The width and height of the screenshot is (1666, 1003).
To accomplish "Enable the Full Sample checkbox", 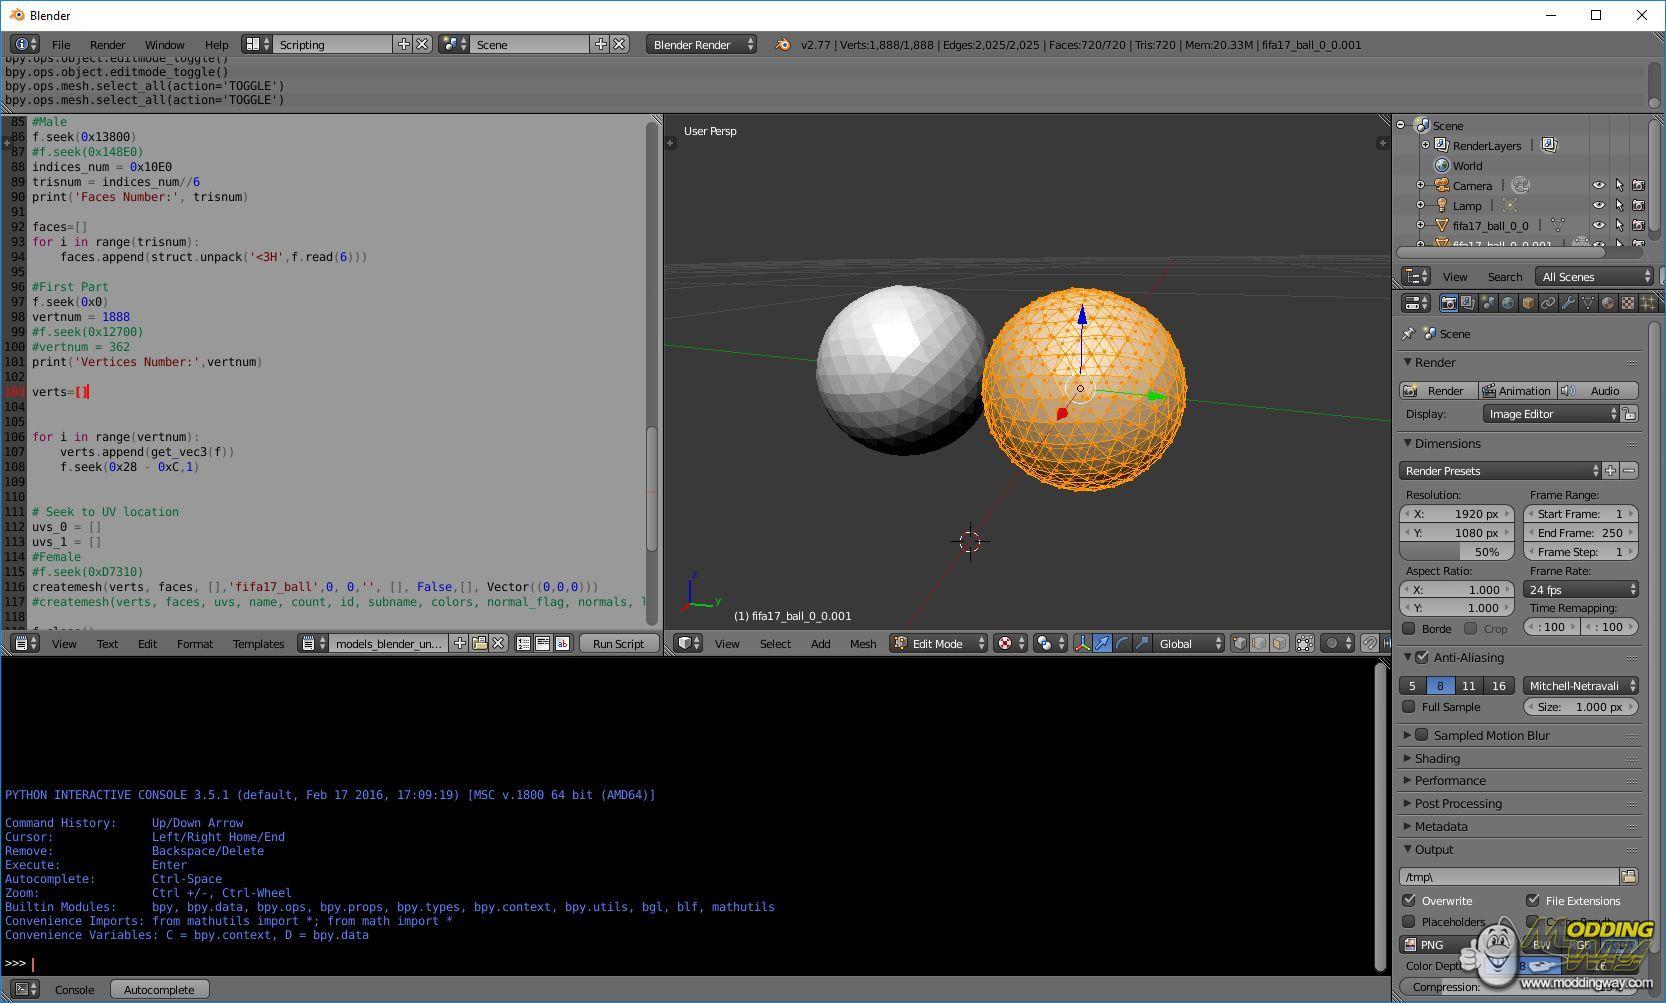I will [1410, 707].
